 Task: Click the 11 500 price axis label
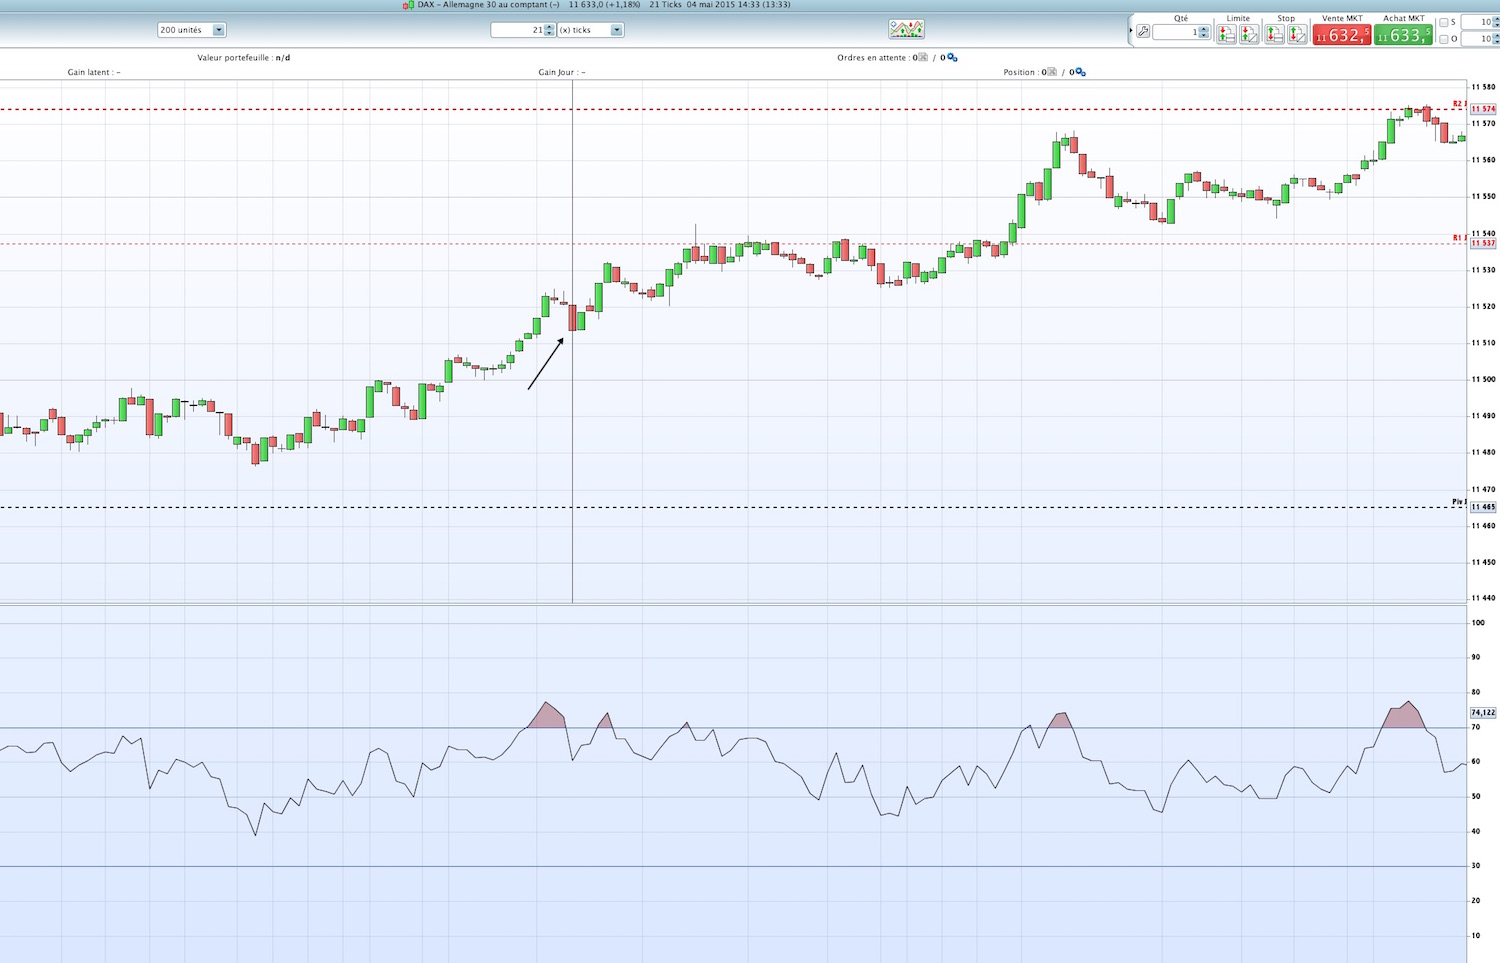(x=1483, y=380)
